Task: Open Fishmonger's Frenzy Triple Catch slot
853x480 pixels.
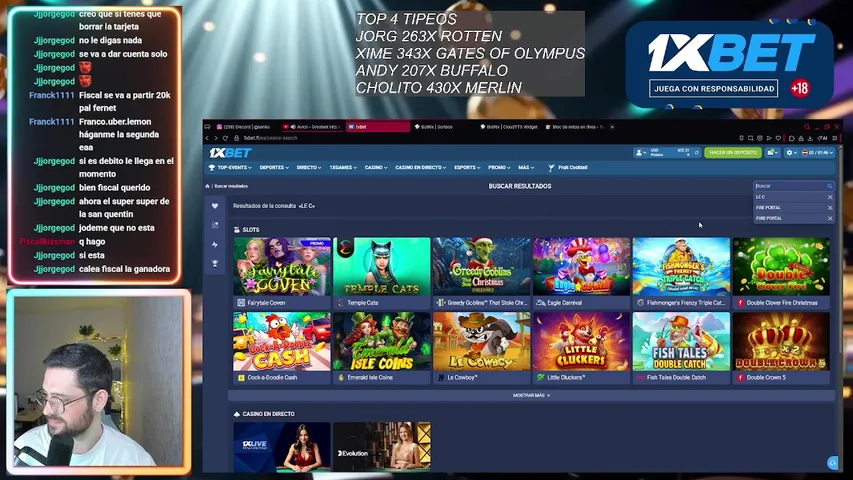Action: point(681,273)
